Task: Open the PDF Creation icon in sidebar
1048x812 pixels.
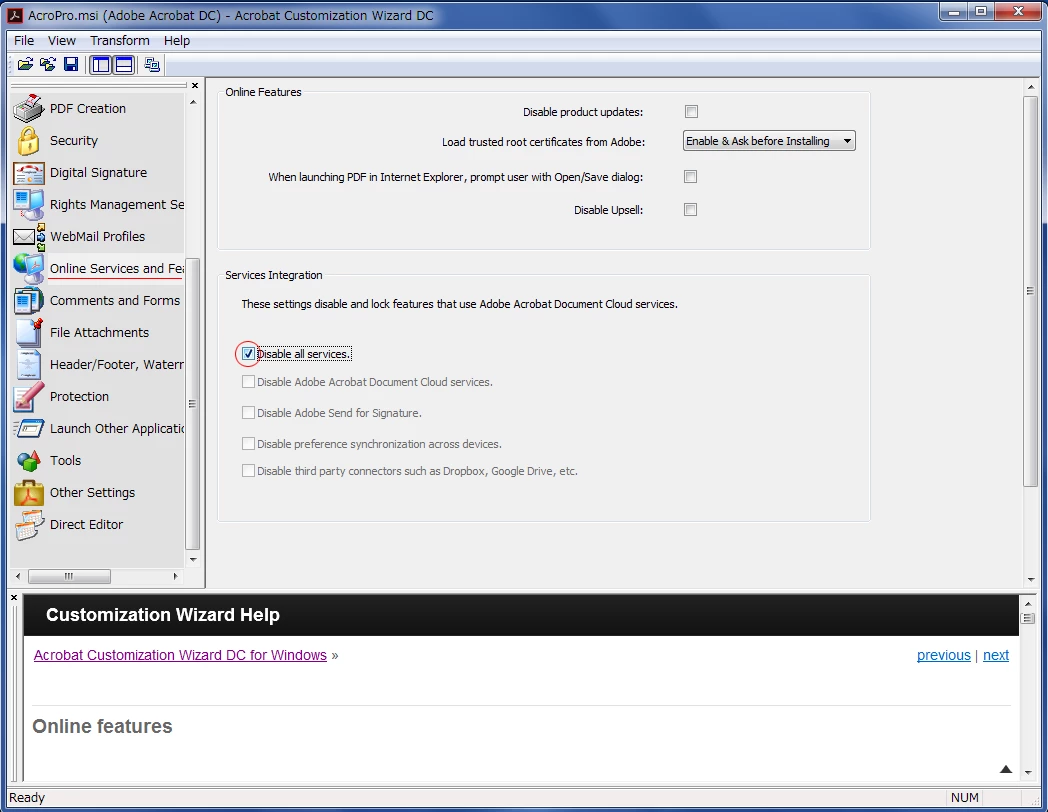Action: pos(29,108)
